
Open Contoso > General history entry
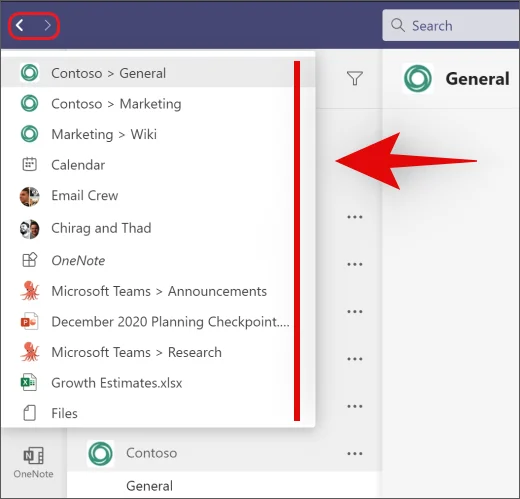(x=158, y=73)
